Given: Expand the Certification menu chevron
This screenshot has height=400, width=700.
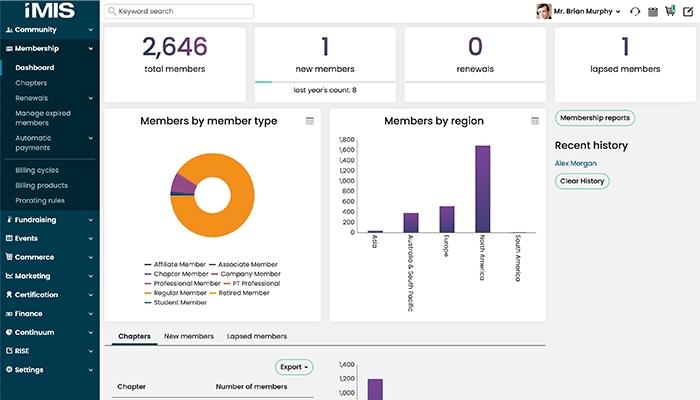Looking at the screenshot, I should click(x=91, y=295).
